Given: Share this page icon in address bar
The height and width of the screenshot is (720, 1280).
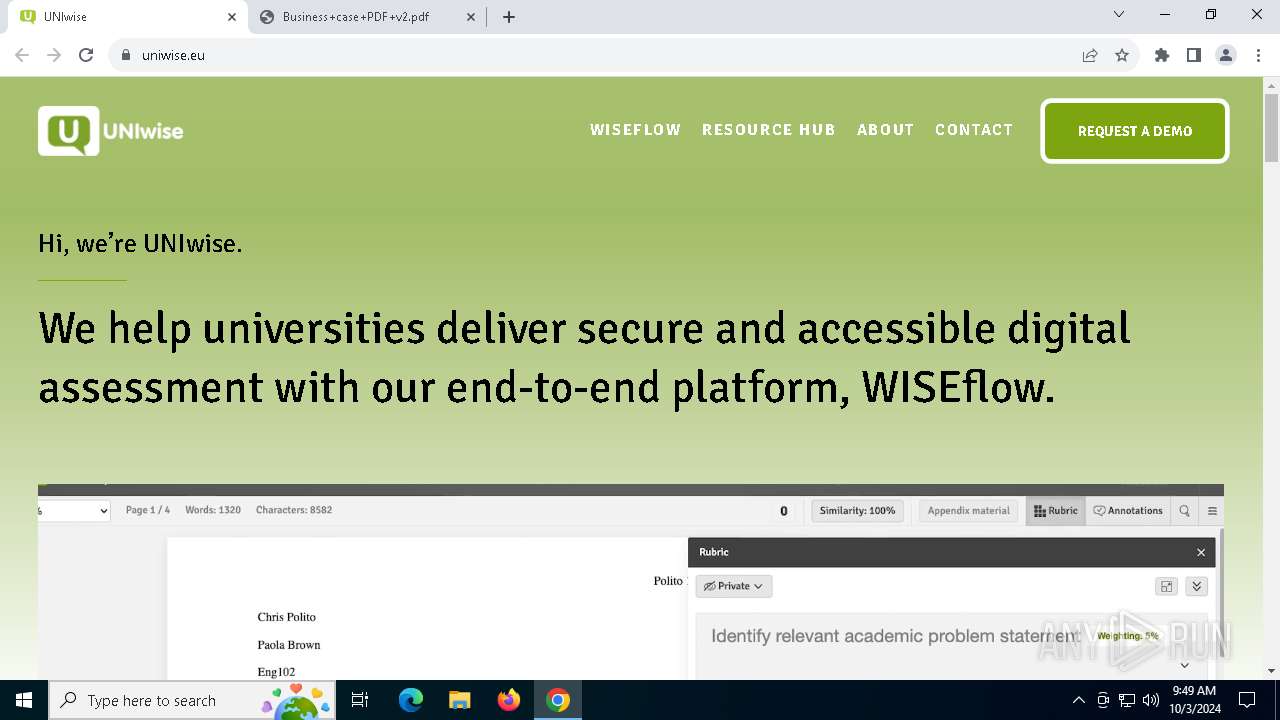Looking at the screenshot, I should pos(1090,55).
